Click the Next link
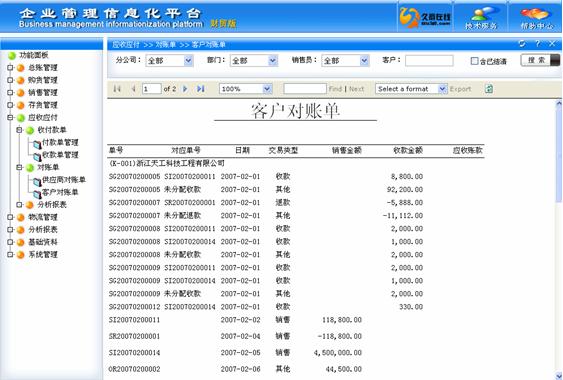Viewport: 563px width, 380px height. [356, 89]
